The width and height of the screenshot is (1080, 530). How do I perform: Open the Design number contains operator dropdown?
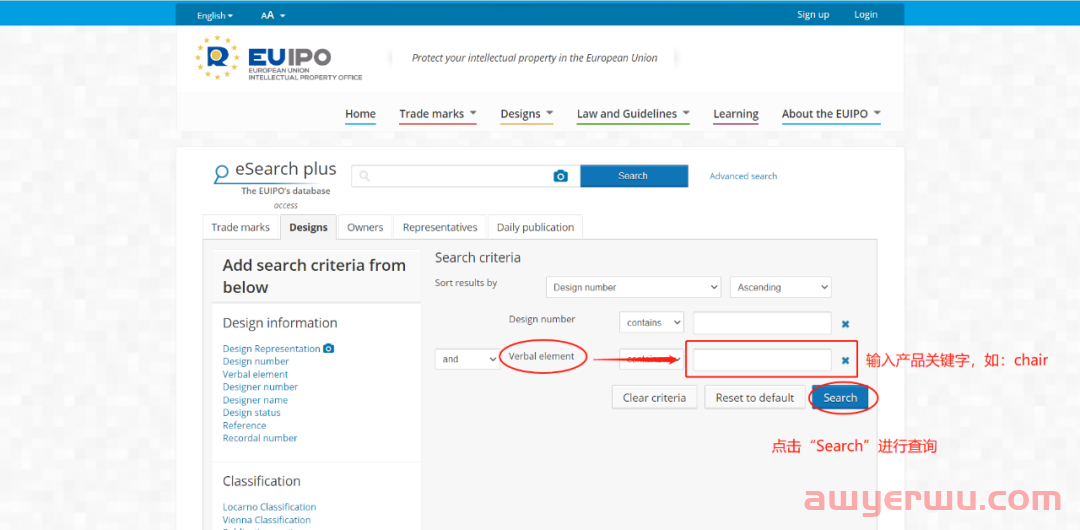click(x=651, y=323)
